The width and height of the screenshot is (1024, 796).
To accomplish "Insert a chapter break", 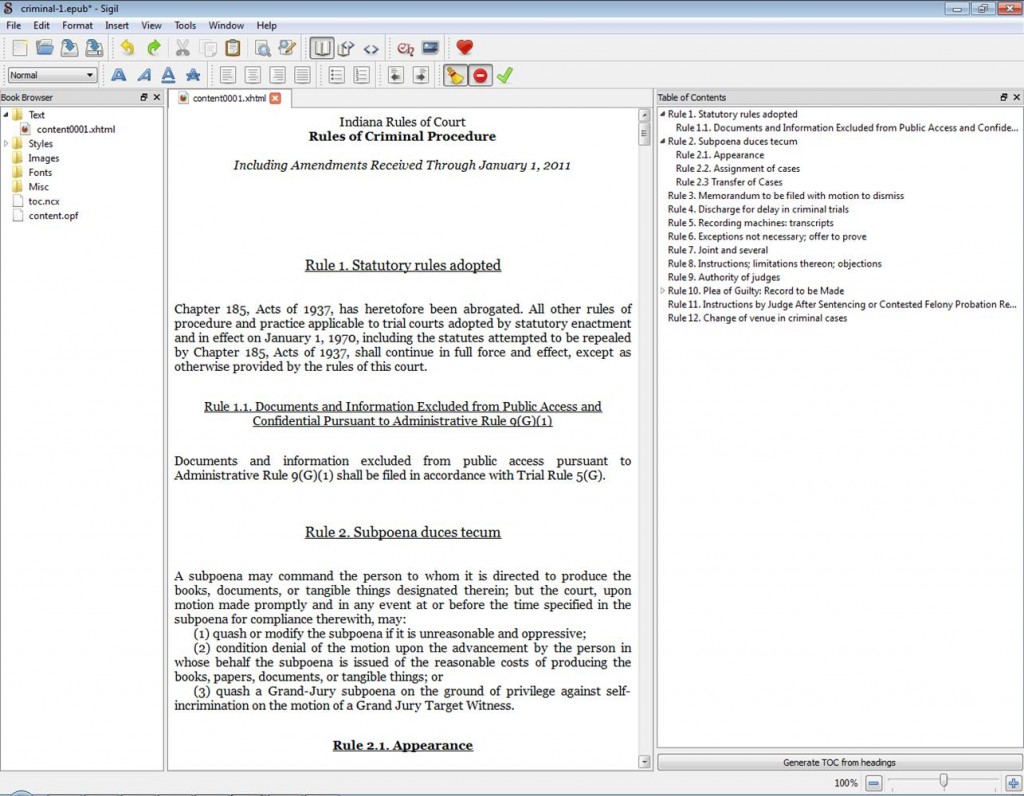I will pyautogui.click(x=406, y=48).
